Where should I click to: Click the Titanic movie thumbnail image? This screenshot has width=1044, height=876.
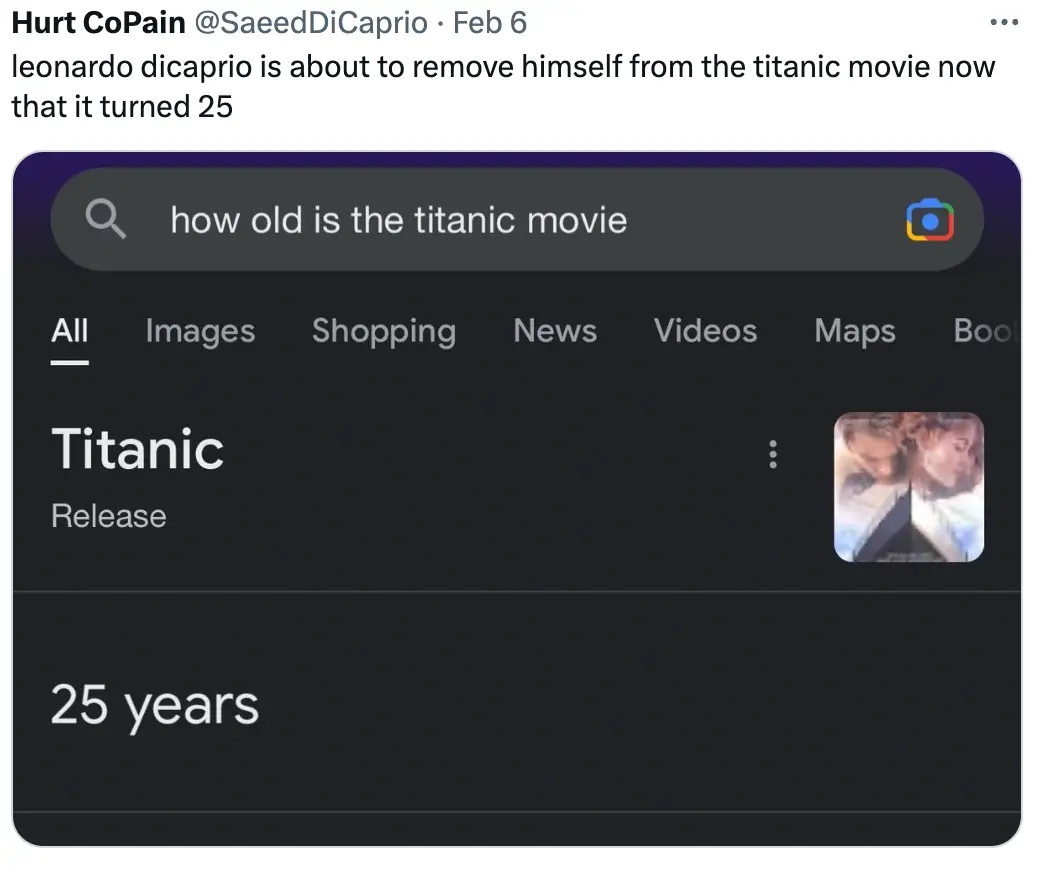(x=908, y=488)
